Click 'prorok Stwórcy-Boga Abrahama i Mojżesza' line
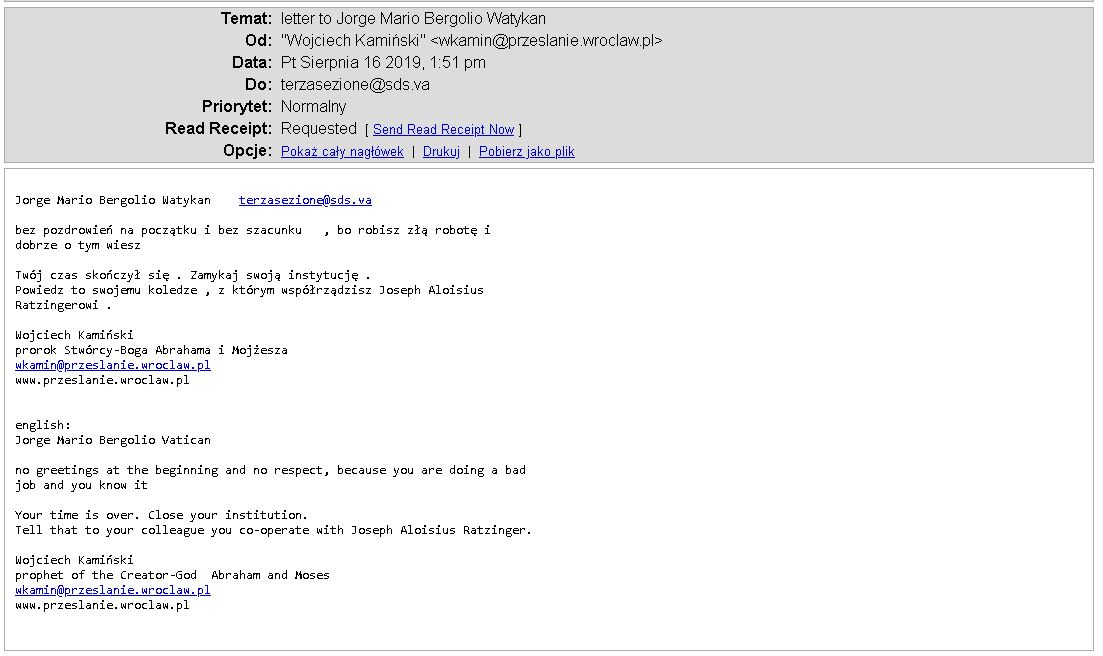This screenshot has width=1103, height=656. [x=151, y=350]
